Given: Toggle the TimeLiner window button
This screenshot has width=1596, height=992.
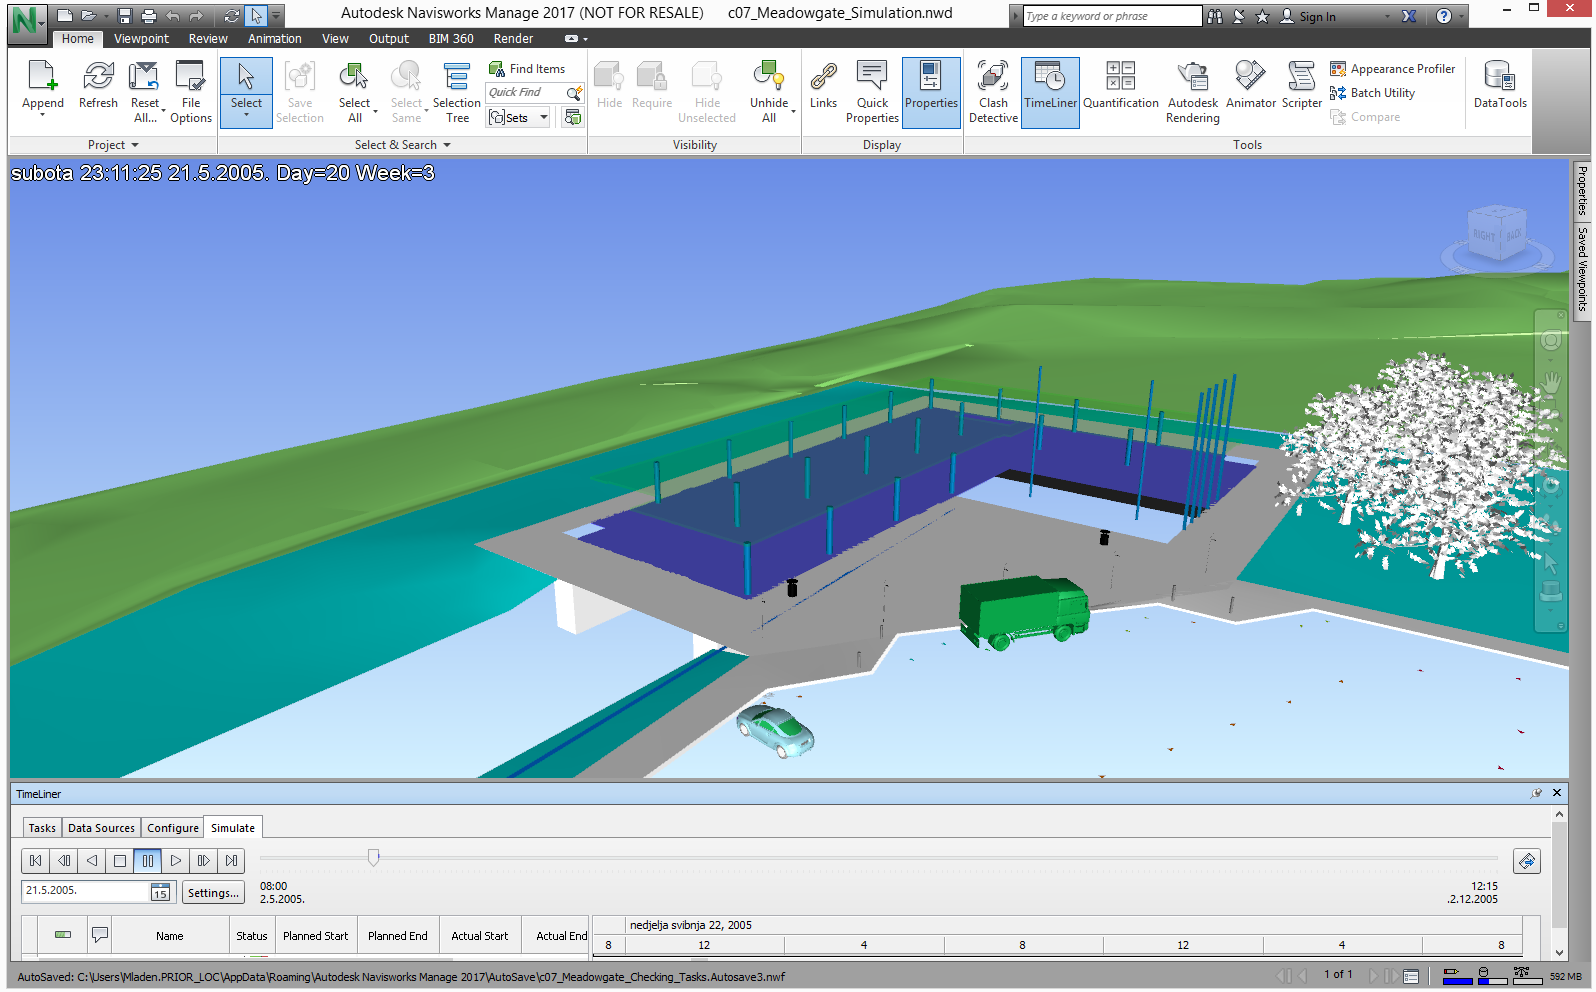Looking at the screenshot, I should click(1050, 92).
